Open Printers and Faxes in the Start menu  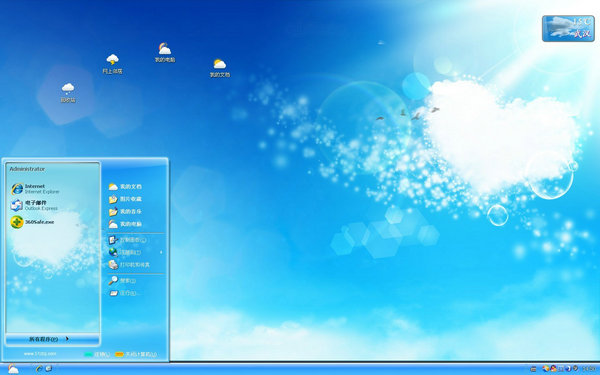pyautogui.click(x=129, y=264)
